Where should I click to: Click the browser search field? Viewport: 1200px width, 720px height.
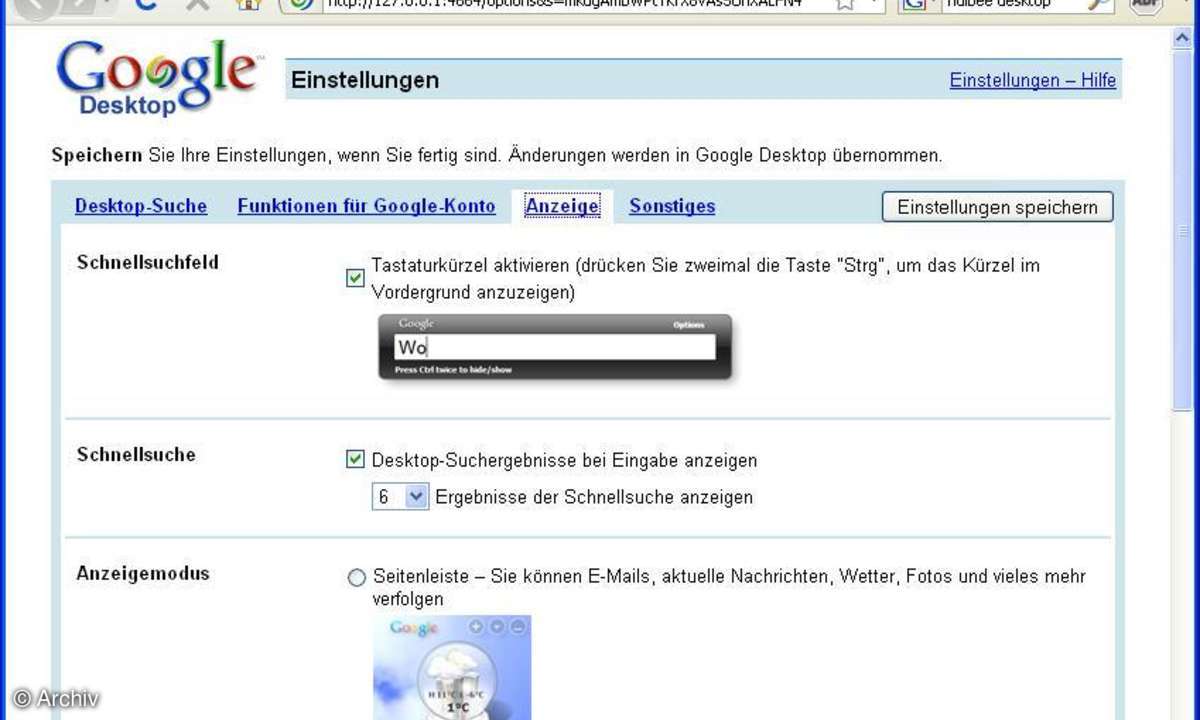pyautogui.click(x=1014, y=4)
